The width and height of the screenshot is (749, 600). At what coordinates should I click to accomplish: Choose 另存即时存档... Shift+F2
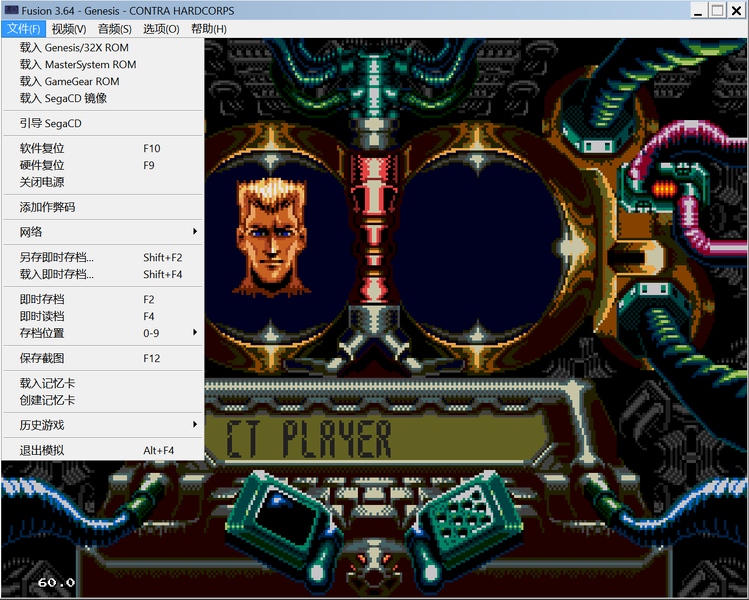(103, 257)
